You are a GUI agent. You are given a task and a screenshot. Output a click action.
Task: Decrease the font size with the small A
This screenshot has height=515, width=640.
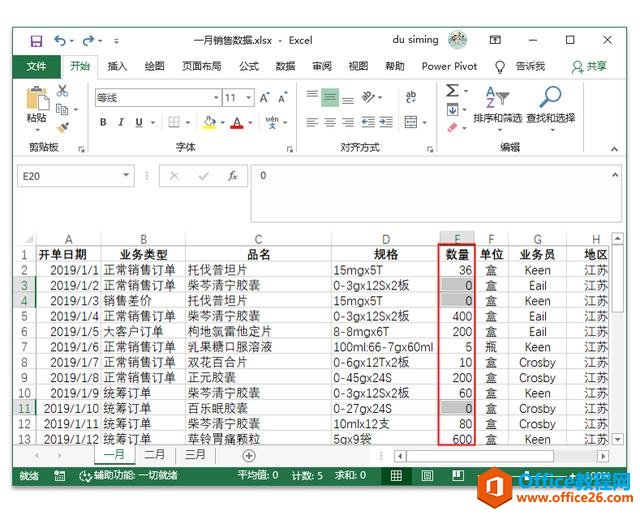[x=282, y=98]
